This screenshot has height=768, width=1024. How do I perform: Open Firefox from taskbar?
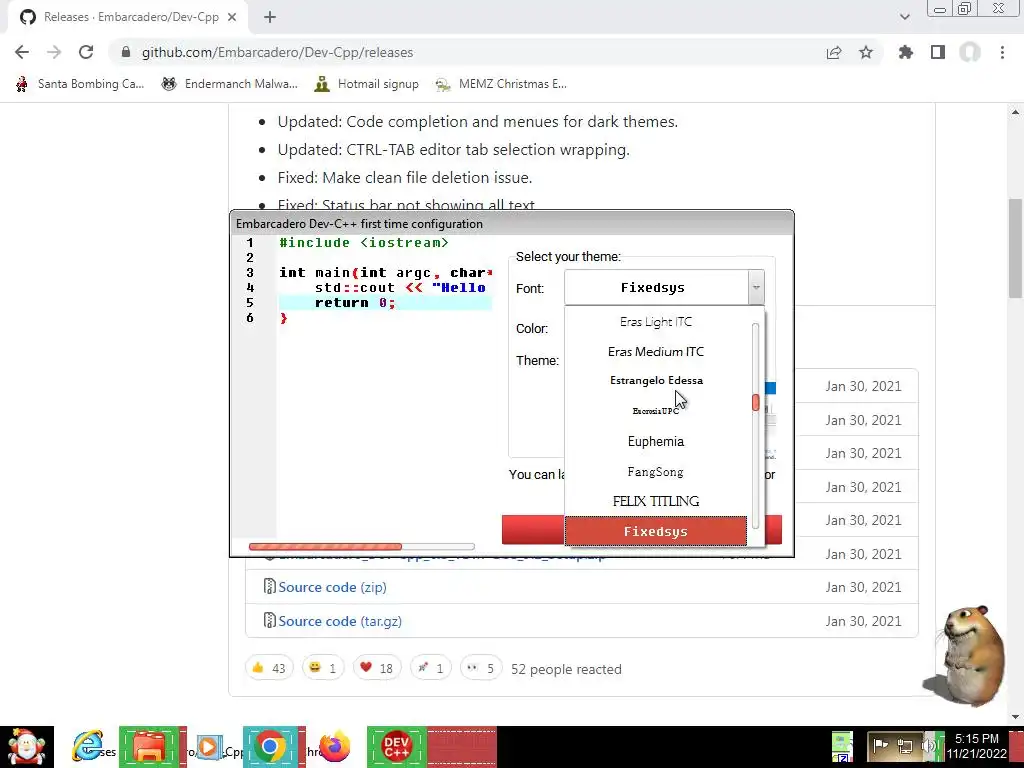334,747
